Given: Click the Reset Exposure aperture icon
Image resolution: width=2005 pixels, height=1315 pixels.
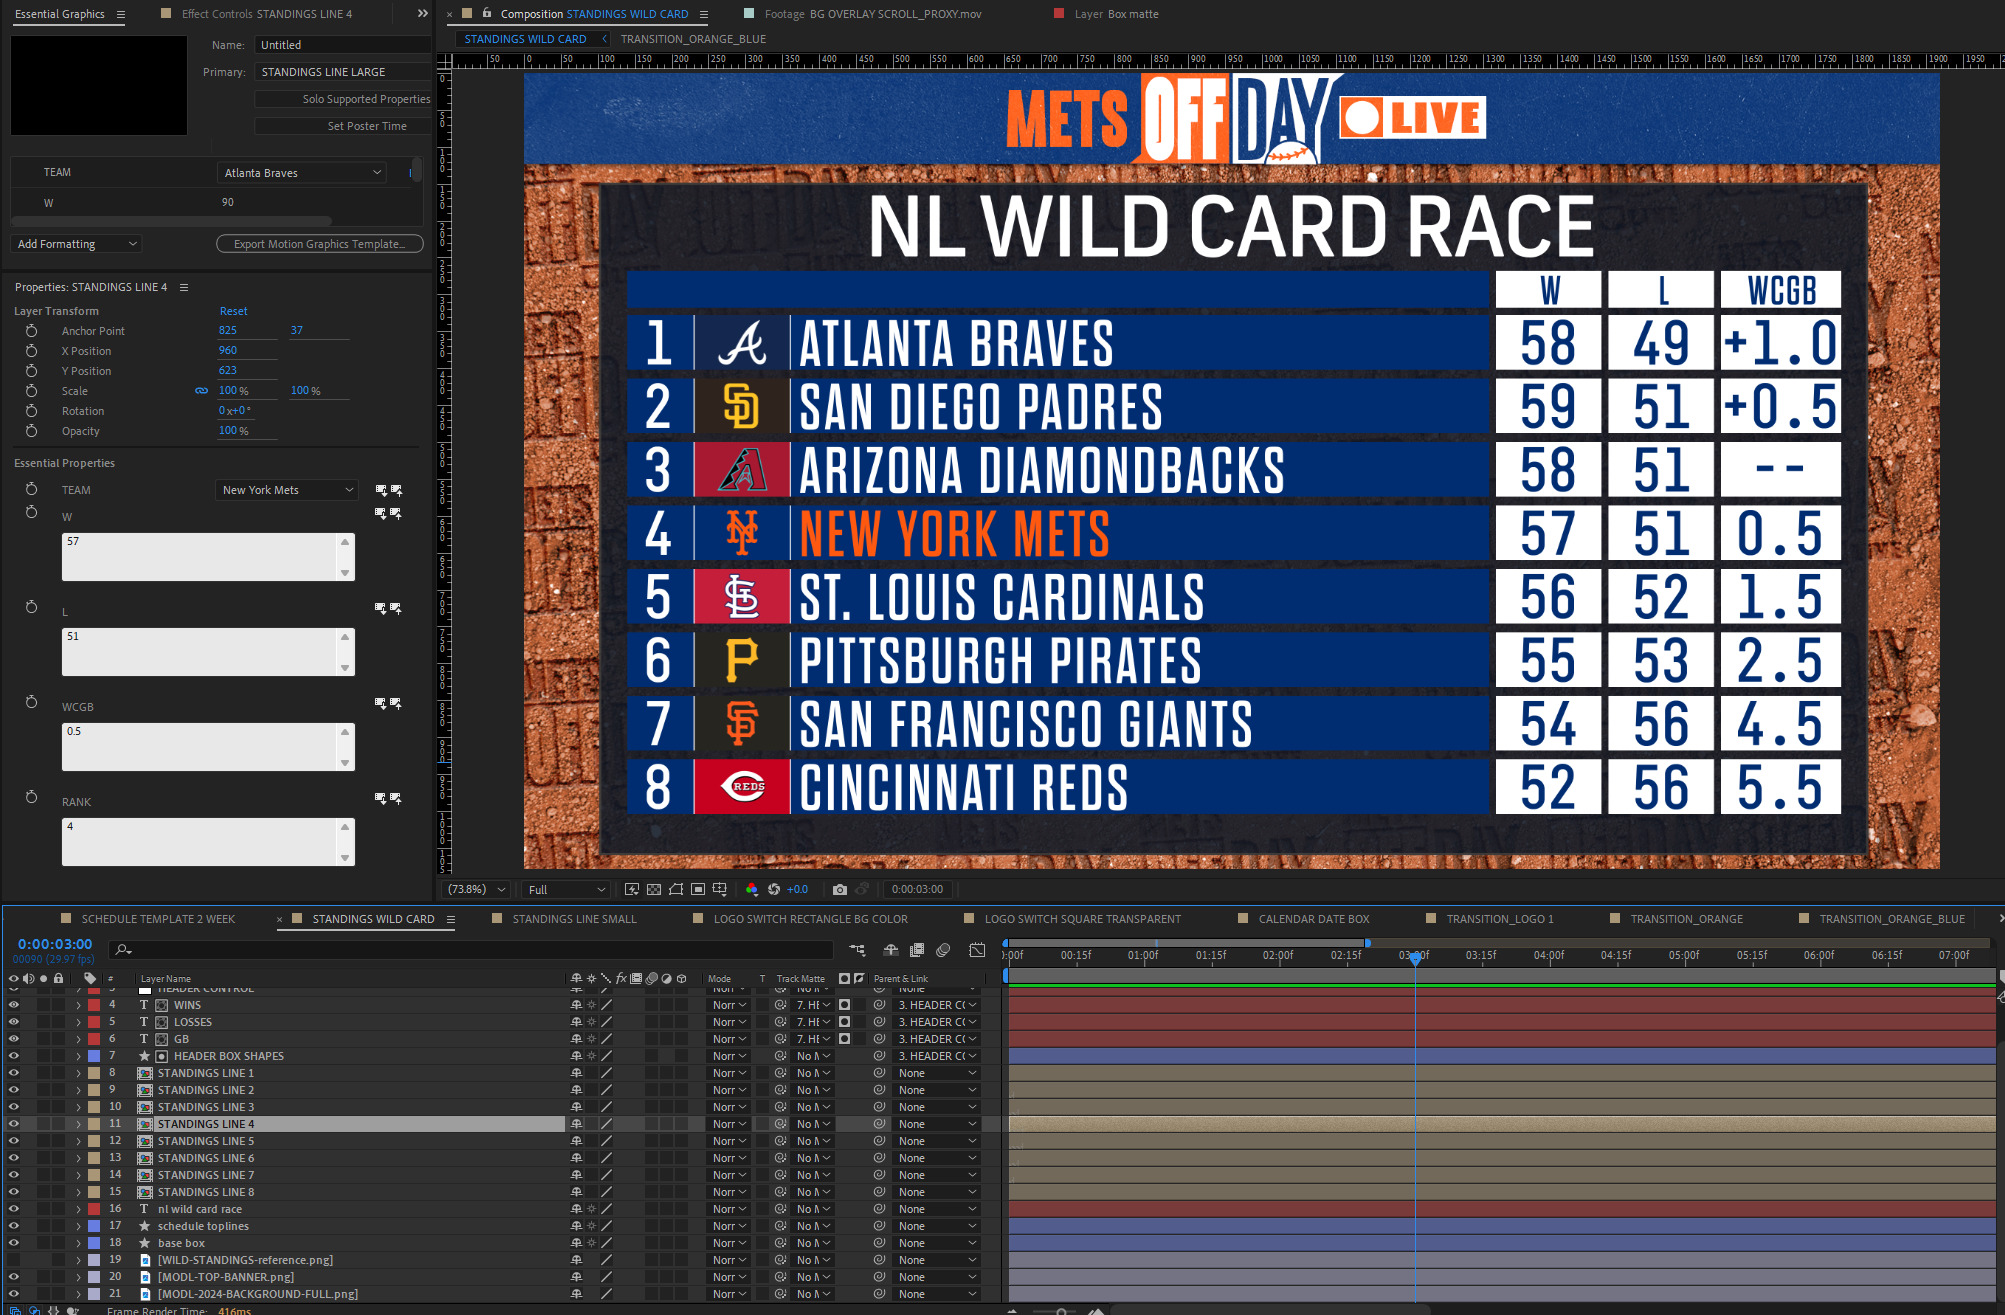Looking at the screenshot, I should [773, 889].
